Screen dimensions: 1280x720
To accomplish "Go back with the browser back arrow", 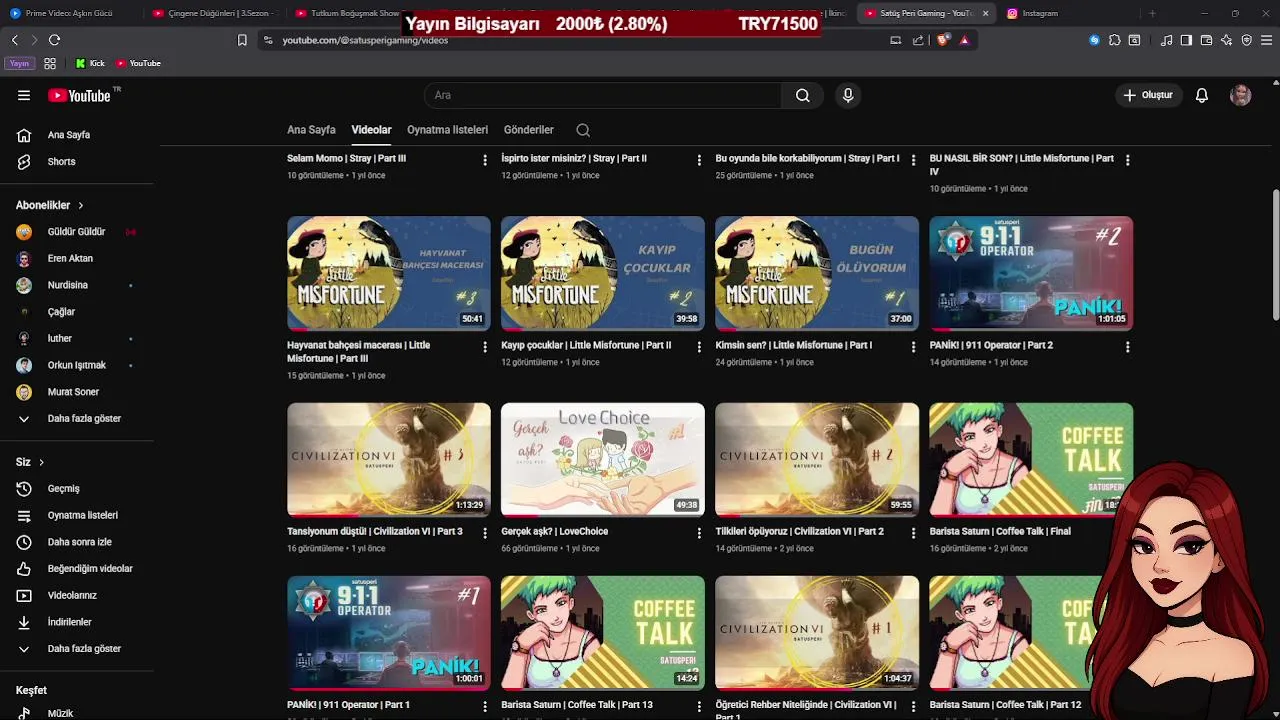I will (15, 40).
